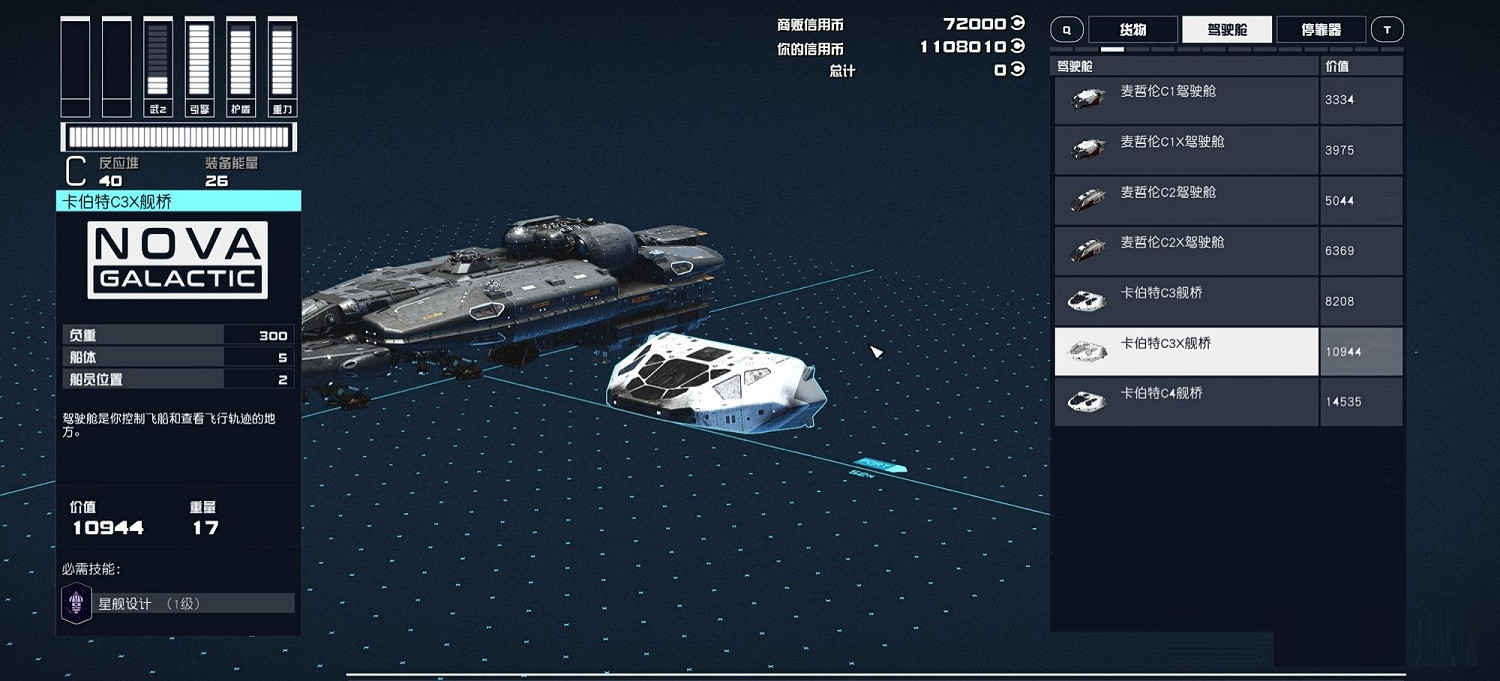Click the 卡伯特C3舰桥 module thumbnail icon

point(1088,300)
